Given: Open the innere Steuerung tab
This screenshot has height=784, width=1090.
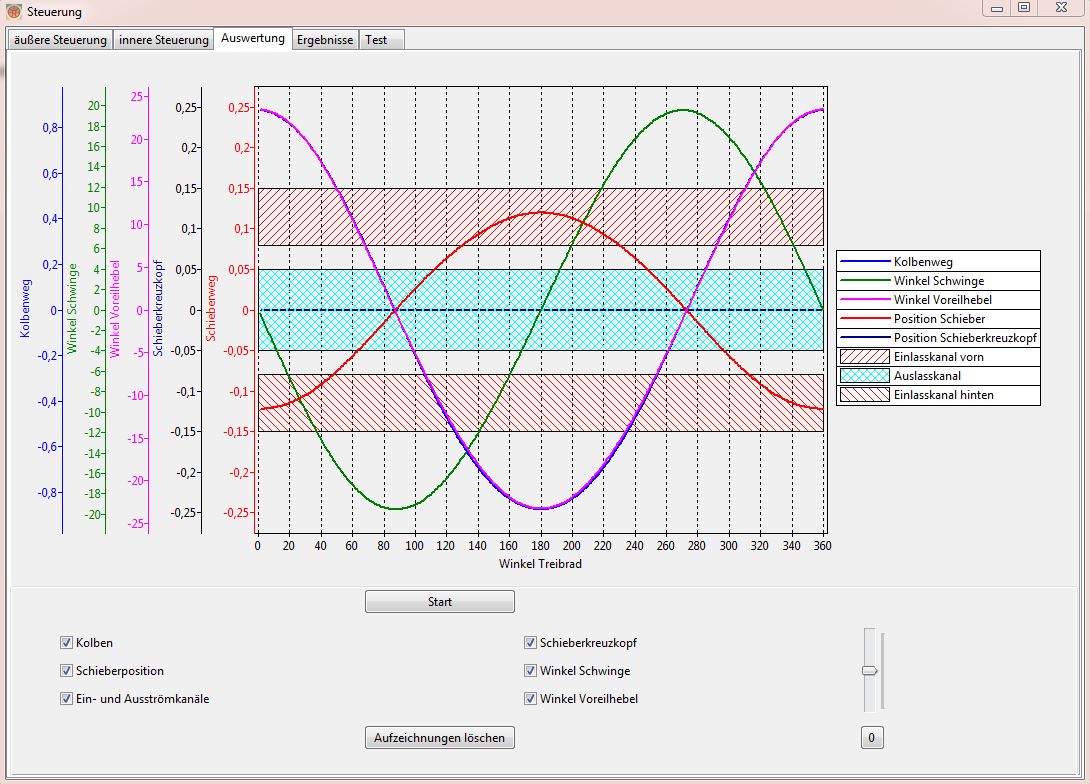Looking at the screenshot, I should 164,40.
